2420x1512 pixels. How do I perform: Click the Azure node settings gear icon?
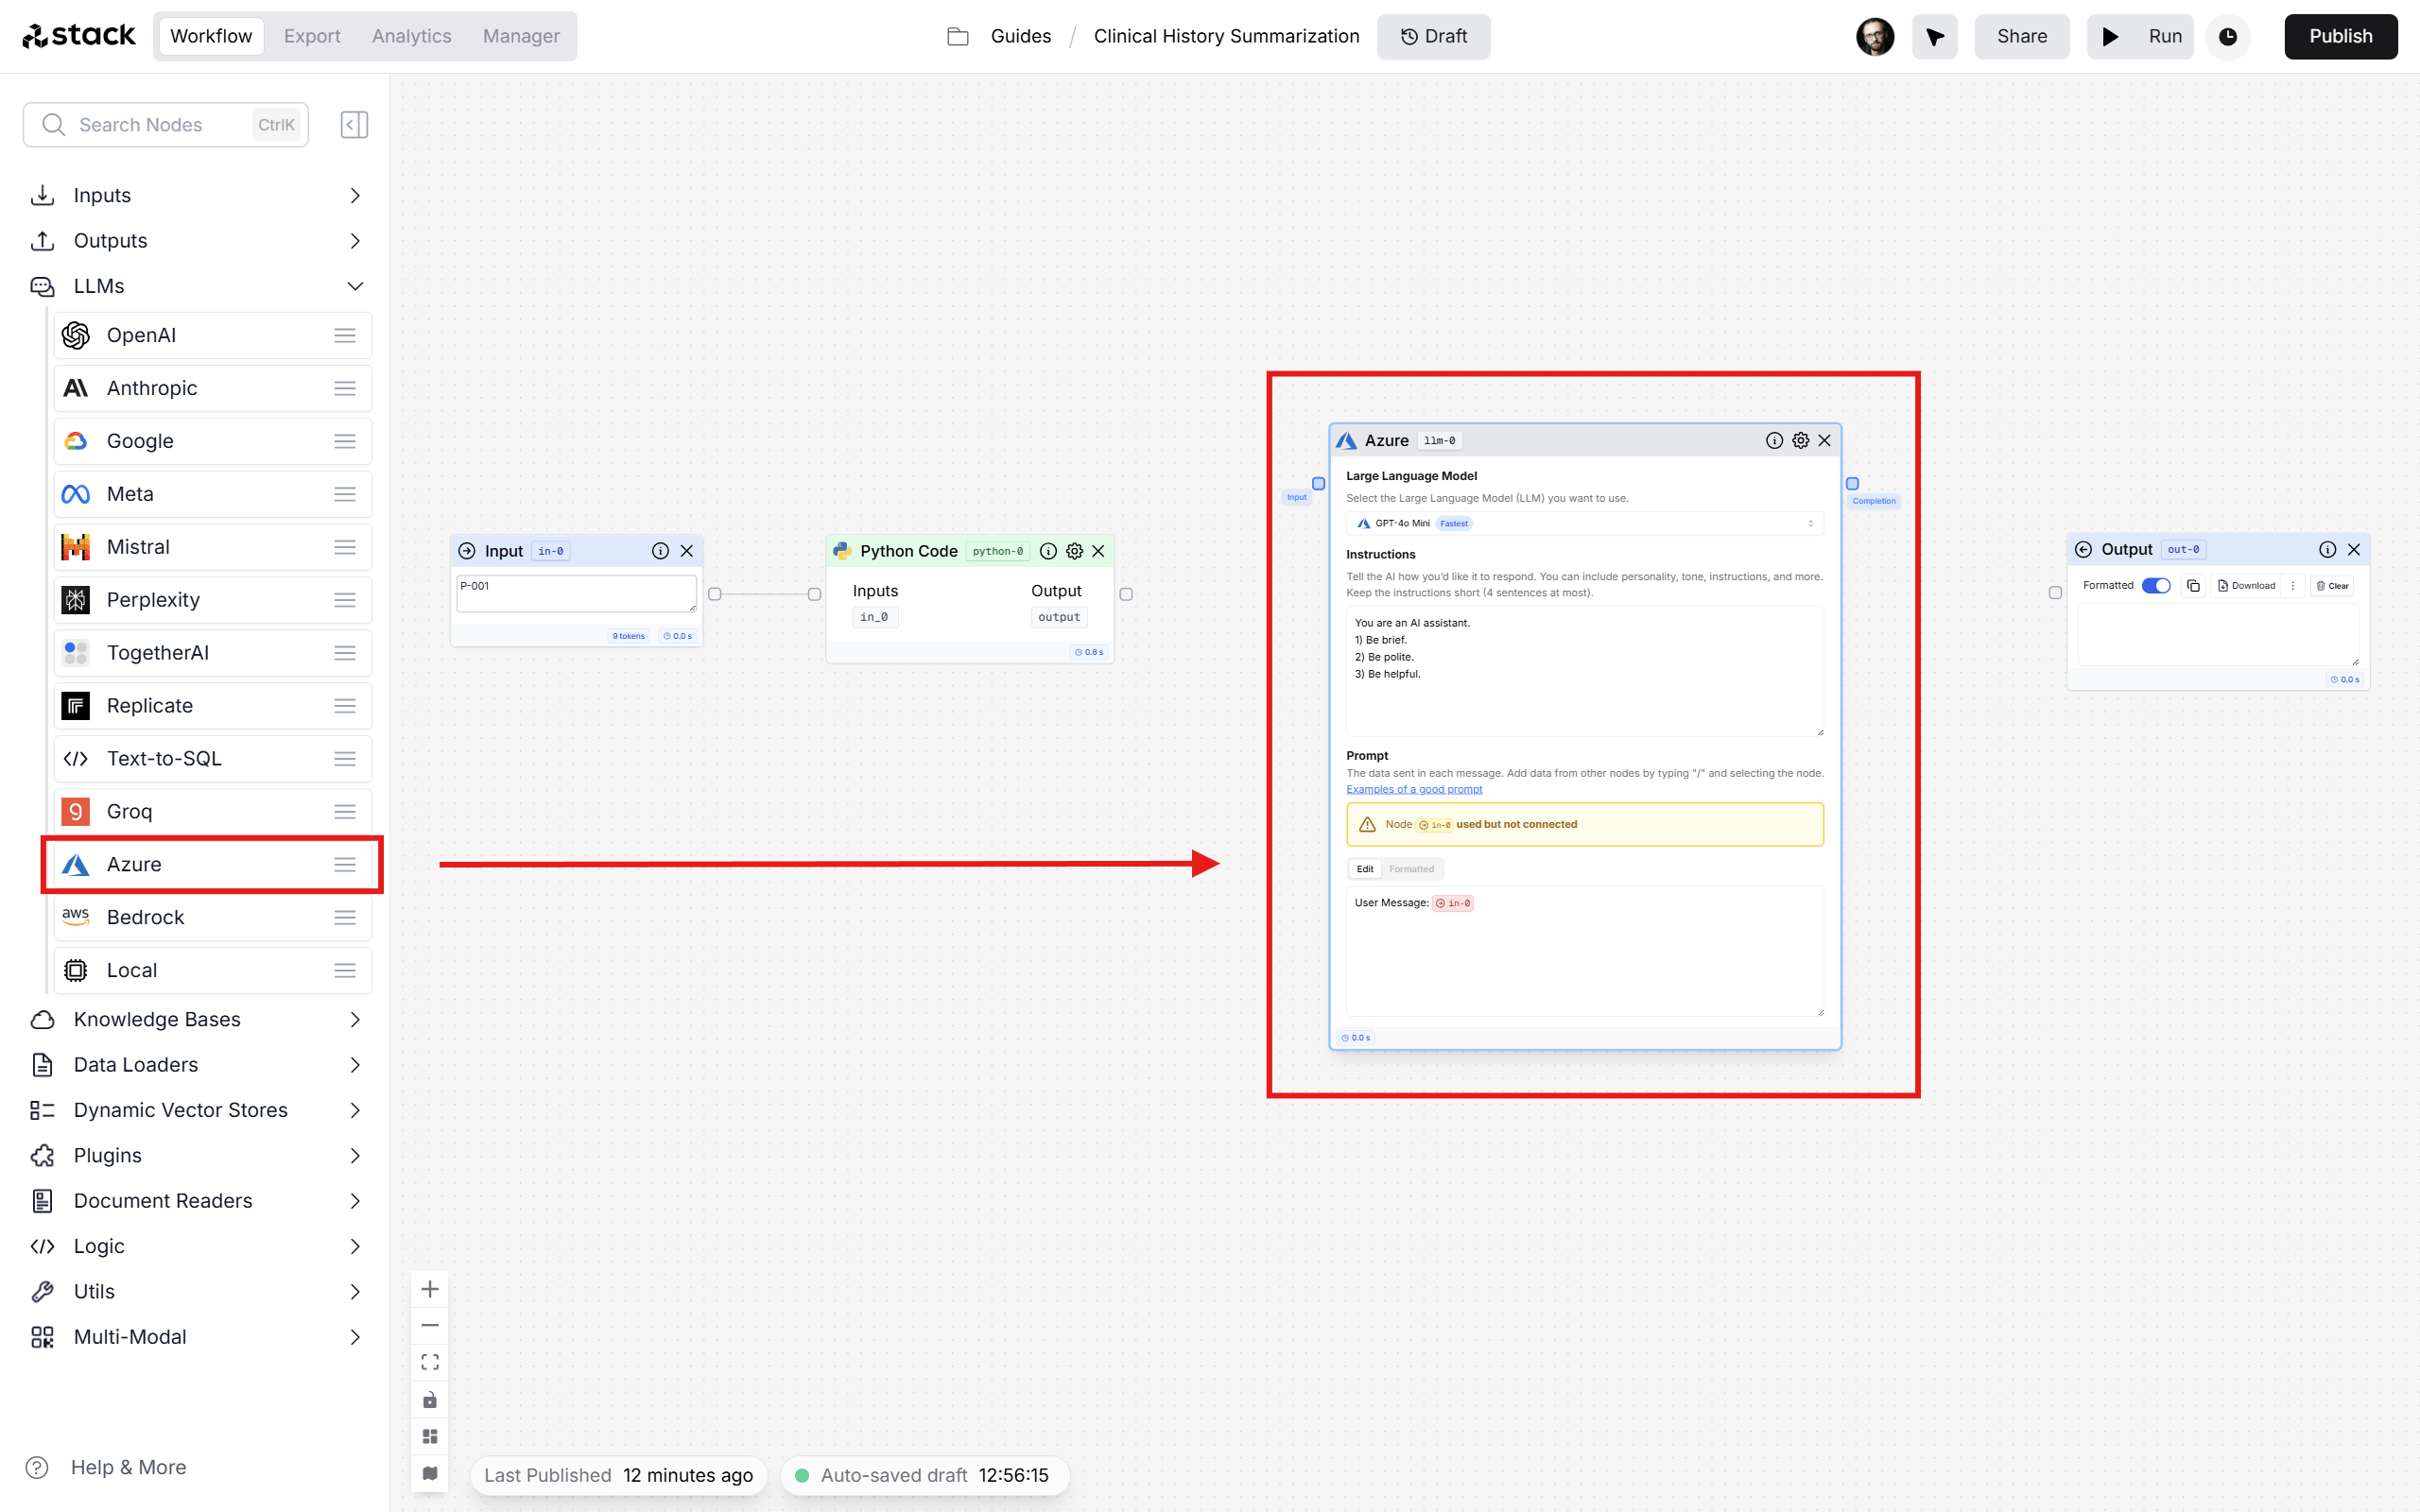[1802, 439]
